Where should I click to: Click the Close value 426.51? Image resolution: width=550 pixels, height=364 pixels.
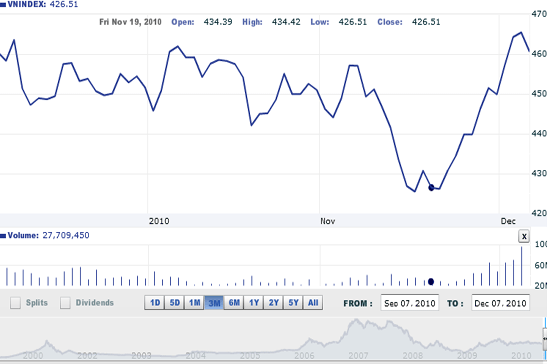click(426, 22)
